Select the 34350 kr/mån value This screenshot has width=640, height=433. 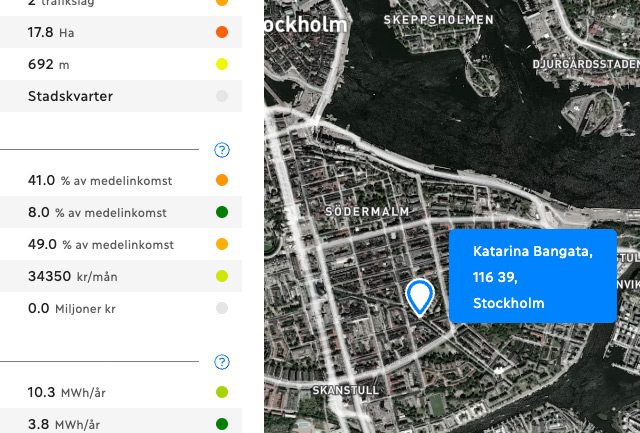point(73,276)
